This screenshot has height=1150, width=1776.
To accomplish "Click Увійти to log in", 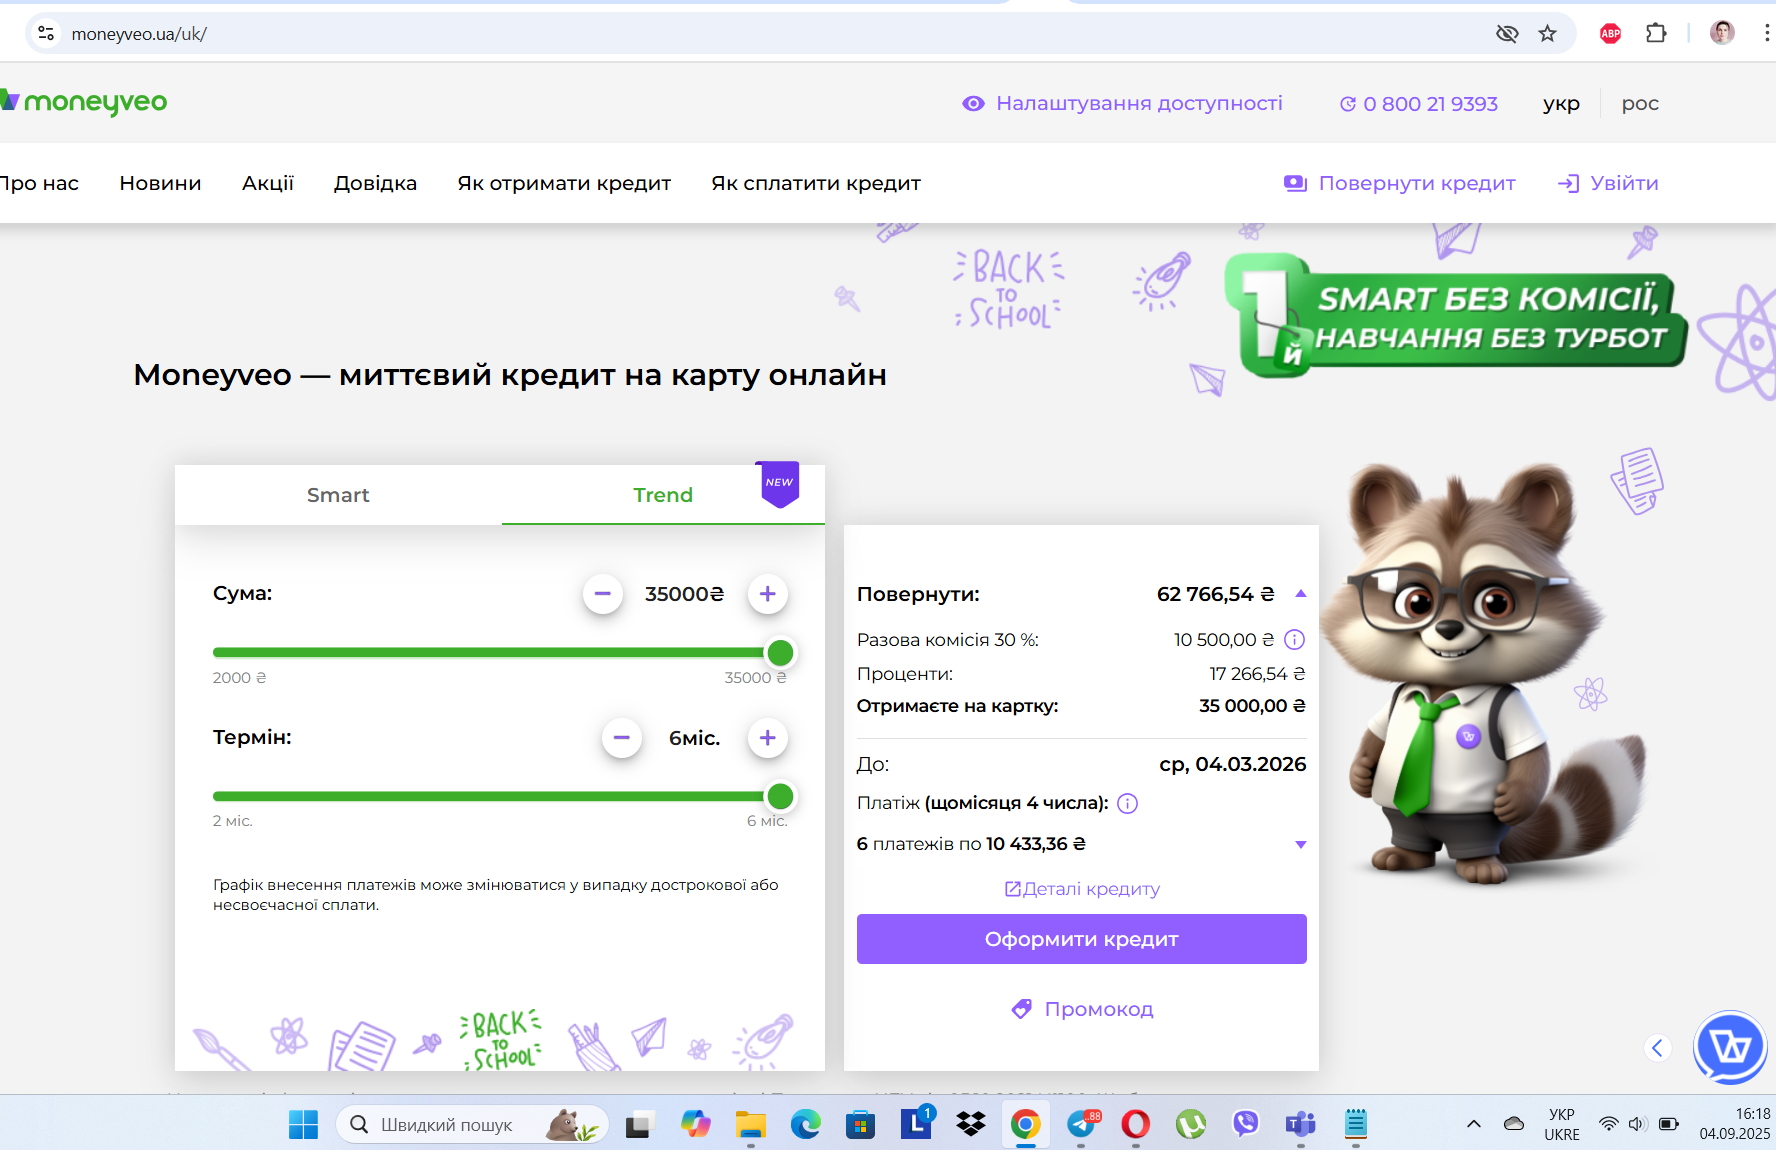I will [x=1608, y=183].
